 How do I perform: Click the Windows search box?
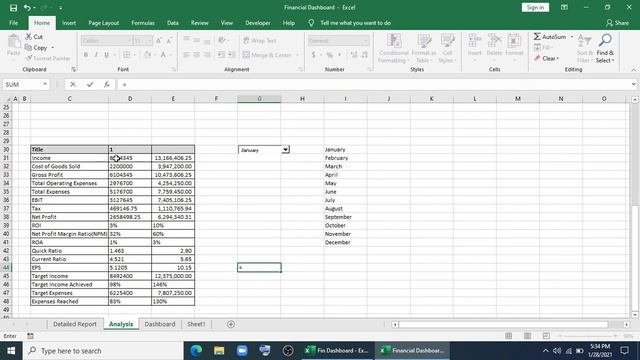tap(103, 351)
